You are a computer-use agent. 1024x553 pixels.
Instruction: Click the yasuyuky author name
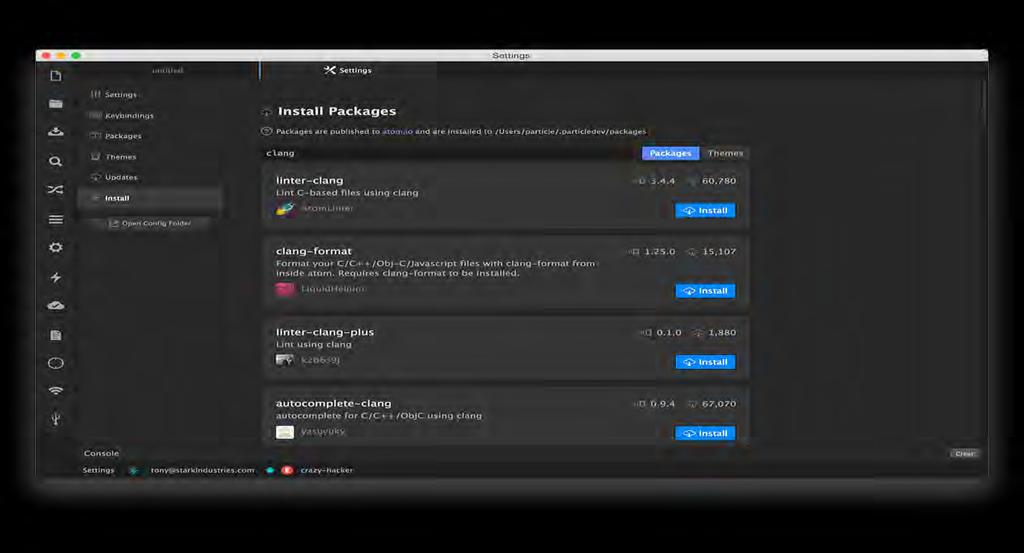(x=323, y=431)
